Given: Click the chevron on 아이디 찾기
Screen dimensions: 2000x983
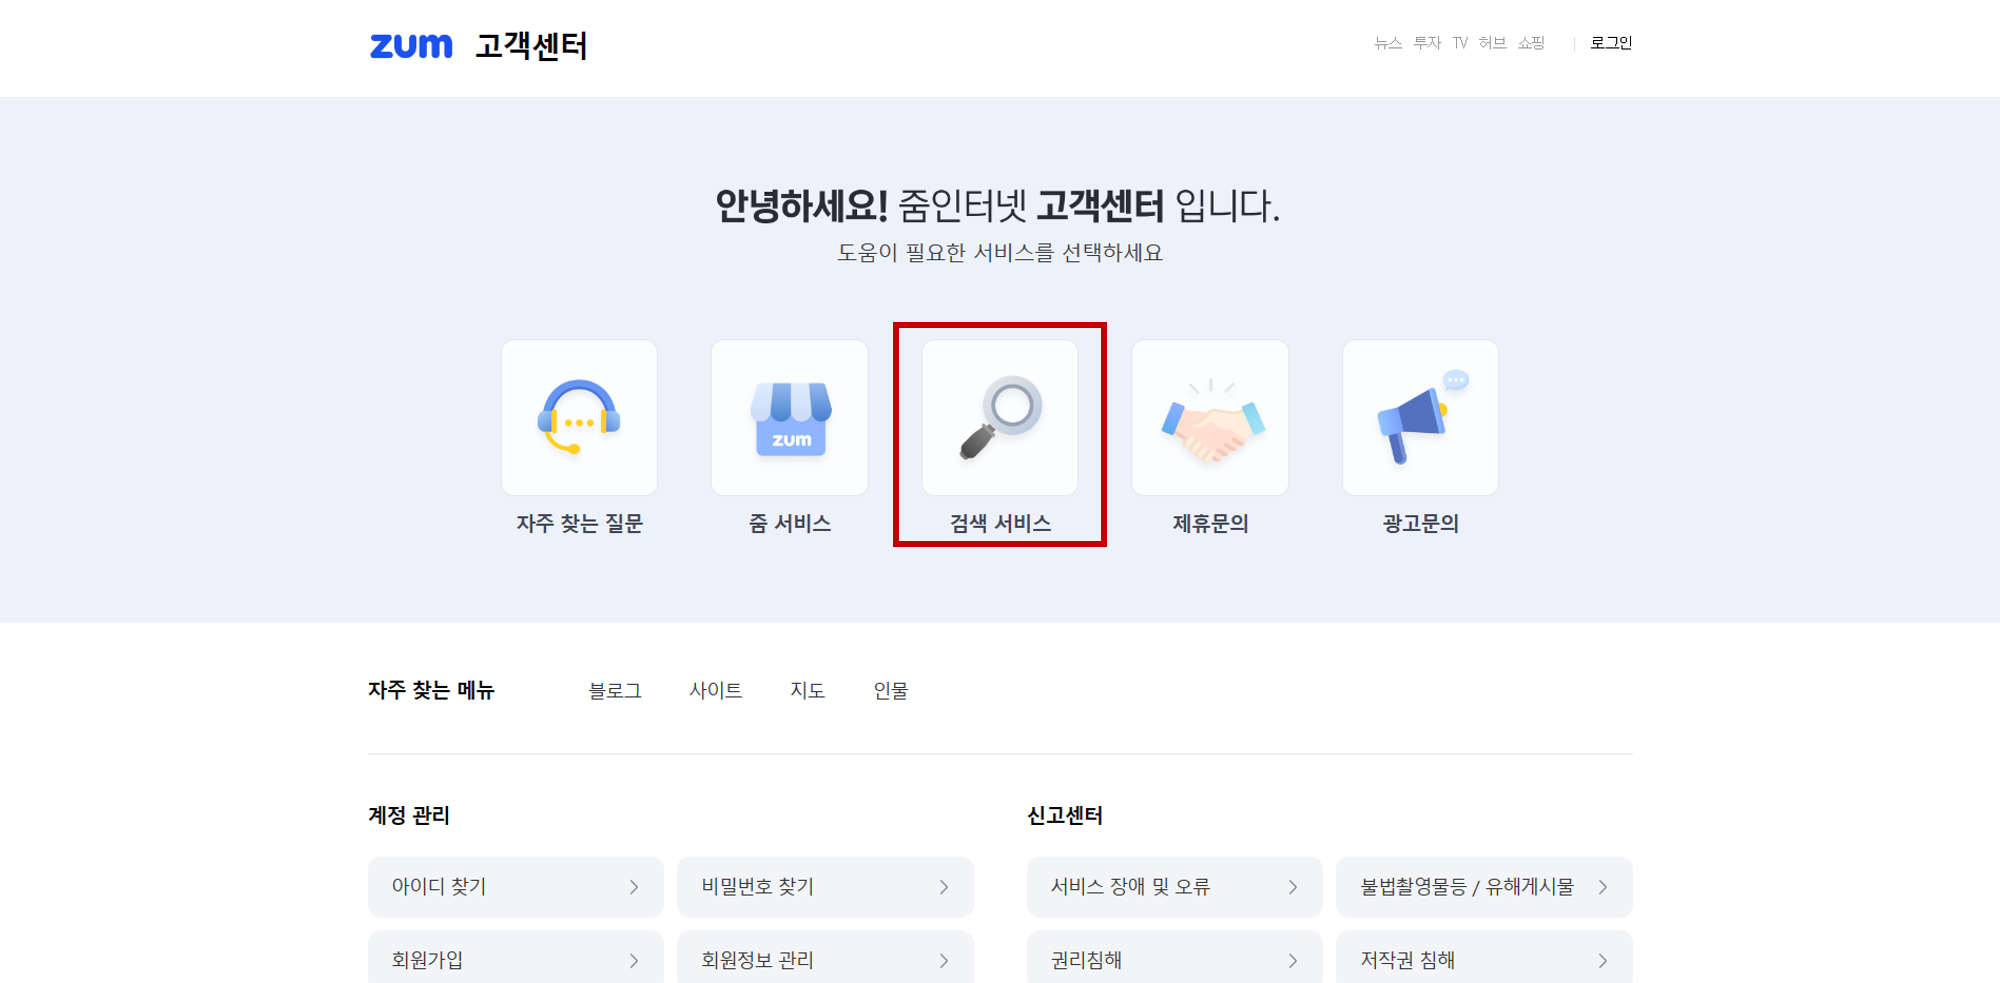Looking at the screenshot, I should [634, 887].
